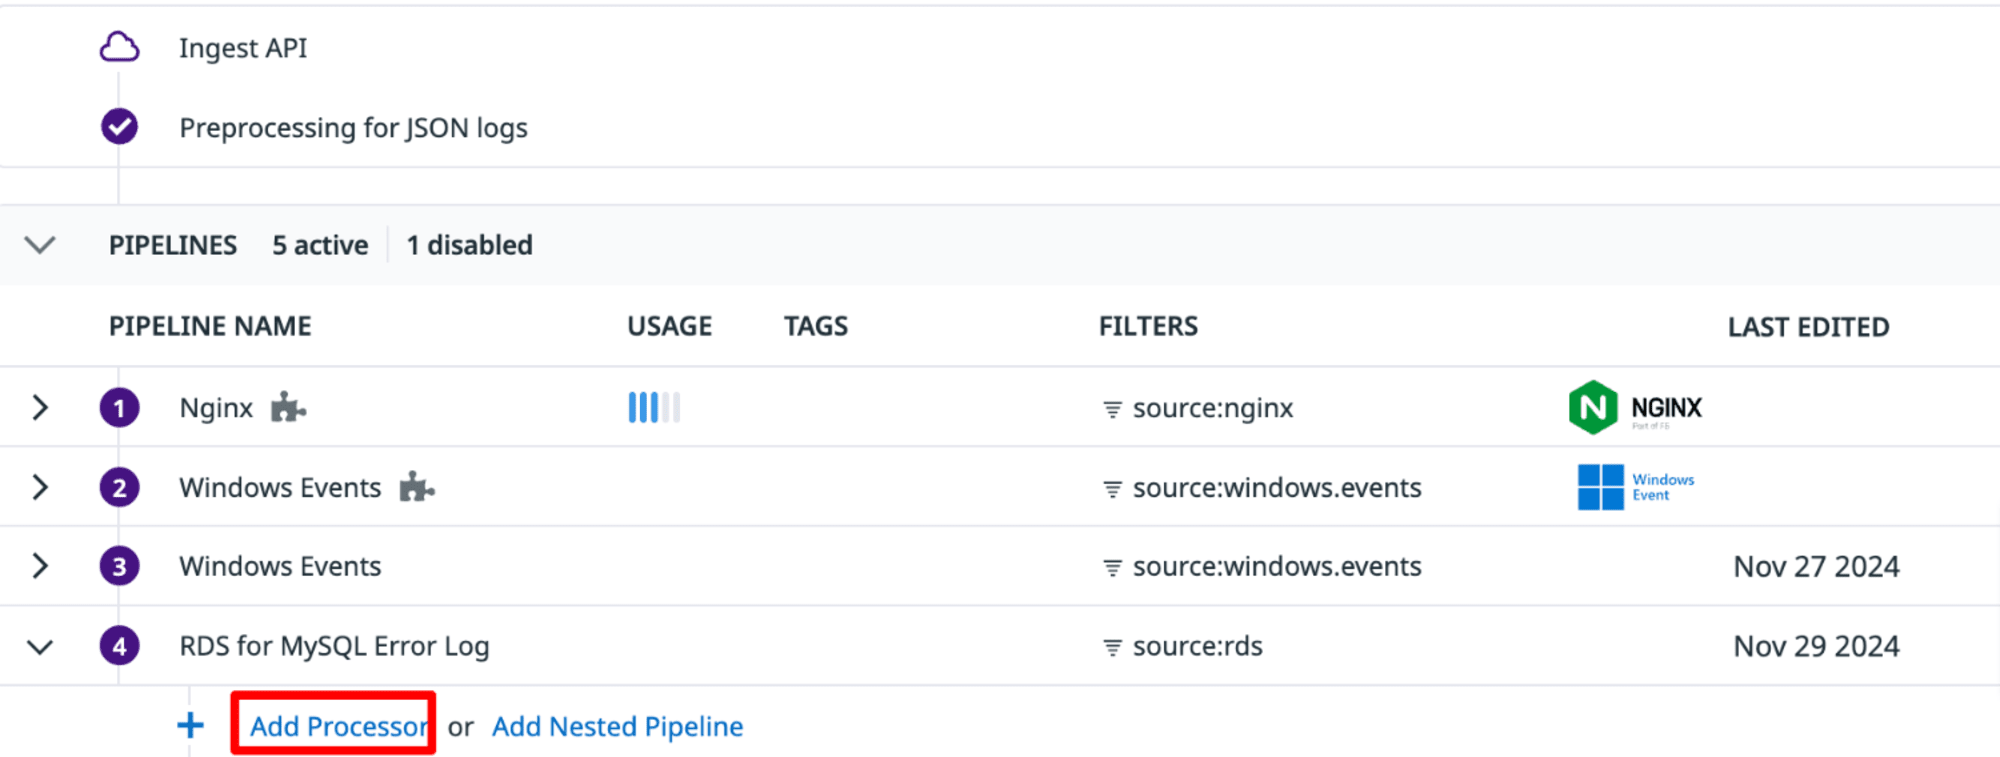Expand pipeline 3 Windows Events row
The height and width of the screenshot is (757, 2000).
[40, 566]
